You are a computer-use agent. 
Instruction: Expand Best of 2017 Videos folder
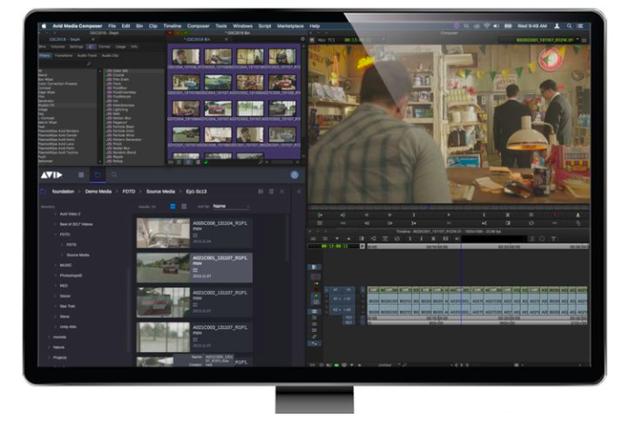[x=56, y=224]
